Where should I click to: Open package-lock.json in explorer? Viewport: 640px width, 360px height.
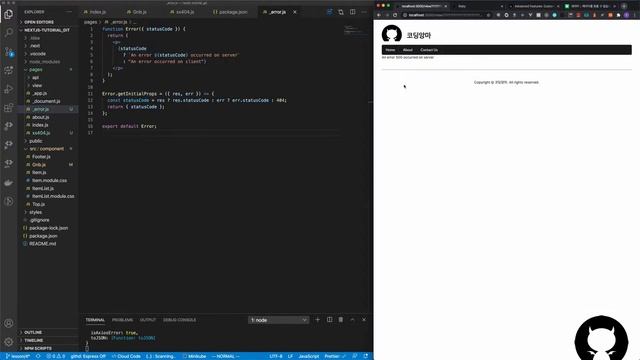coord(48,228)
